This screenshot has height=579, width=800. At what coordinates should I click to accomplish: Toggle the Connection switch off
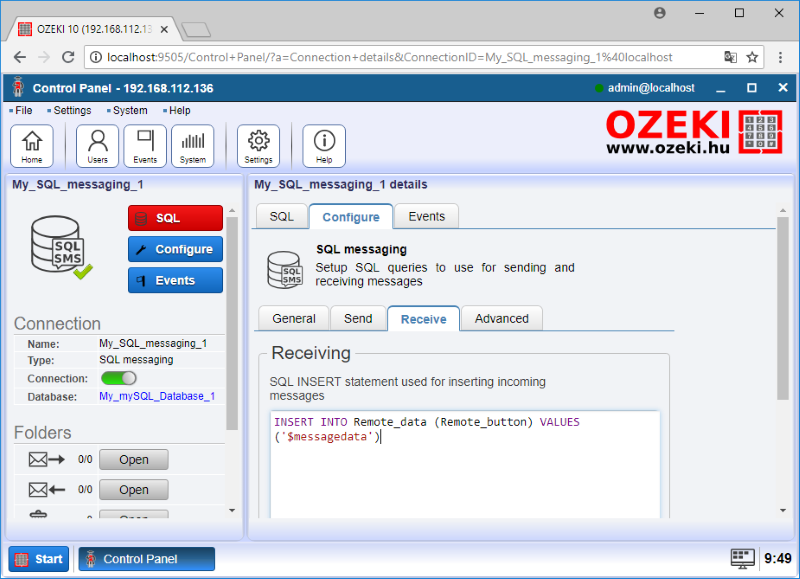point(118,378)
